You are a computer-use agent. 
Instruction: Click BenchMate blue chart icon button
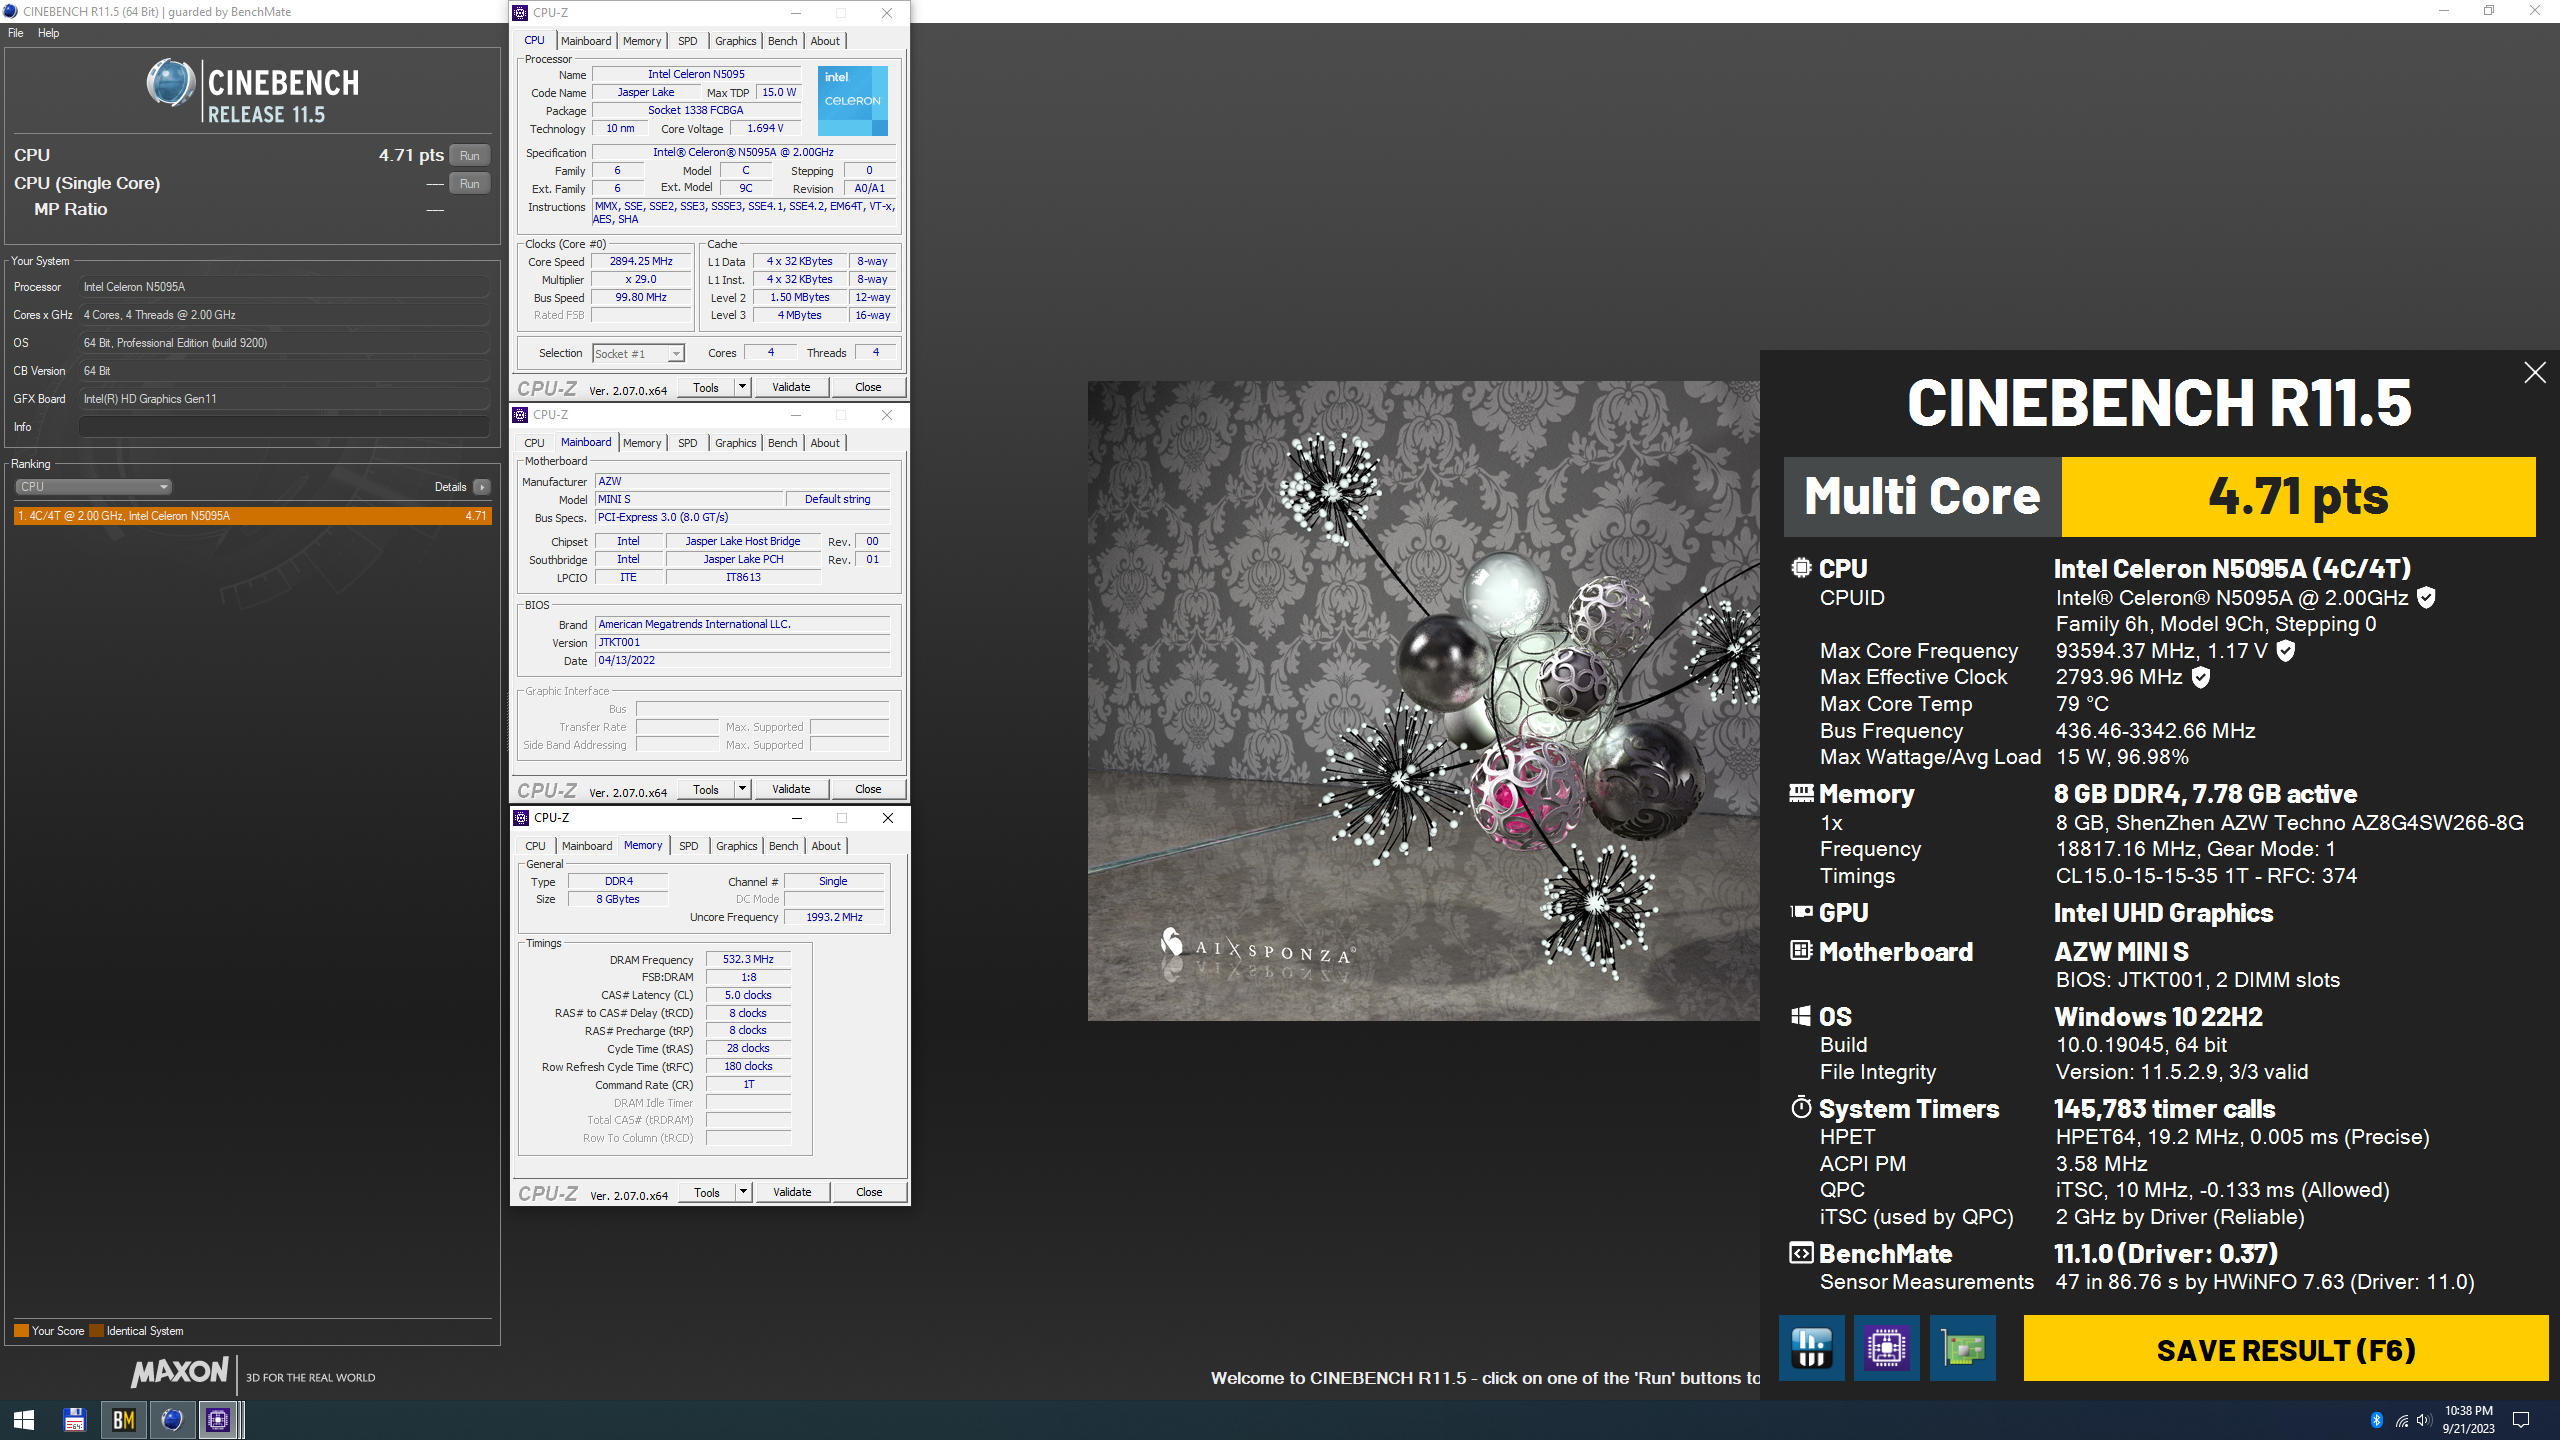[1811, 1348]
